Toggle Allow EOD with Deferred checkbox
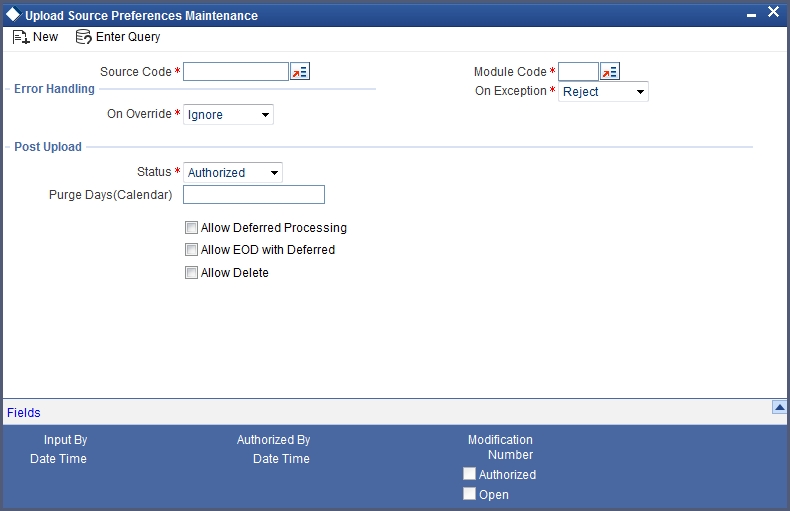Screen dimensions: 790x511 [191, 249]
